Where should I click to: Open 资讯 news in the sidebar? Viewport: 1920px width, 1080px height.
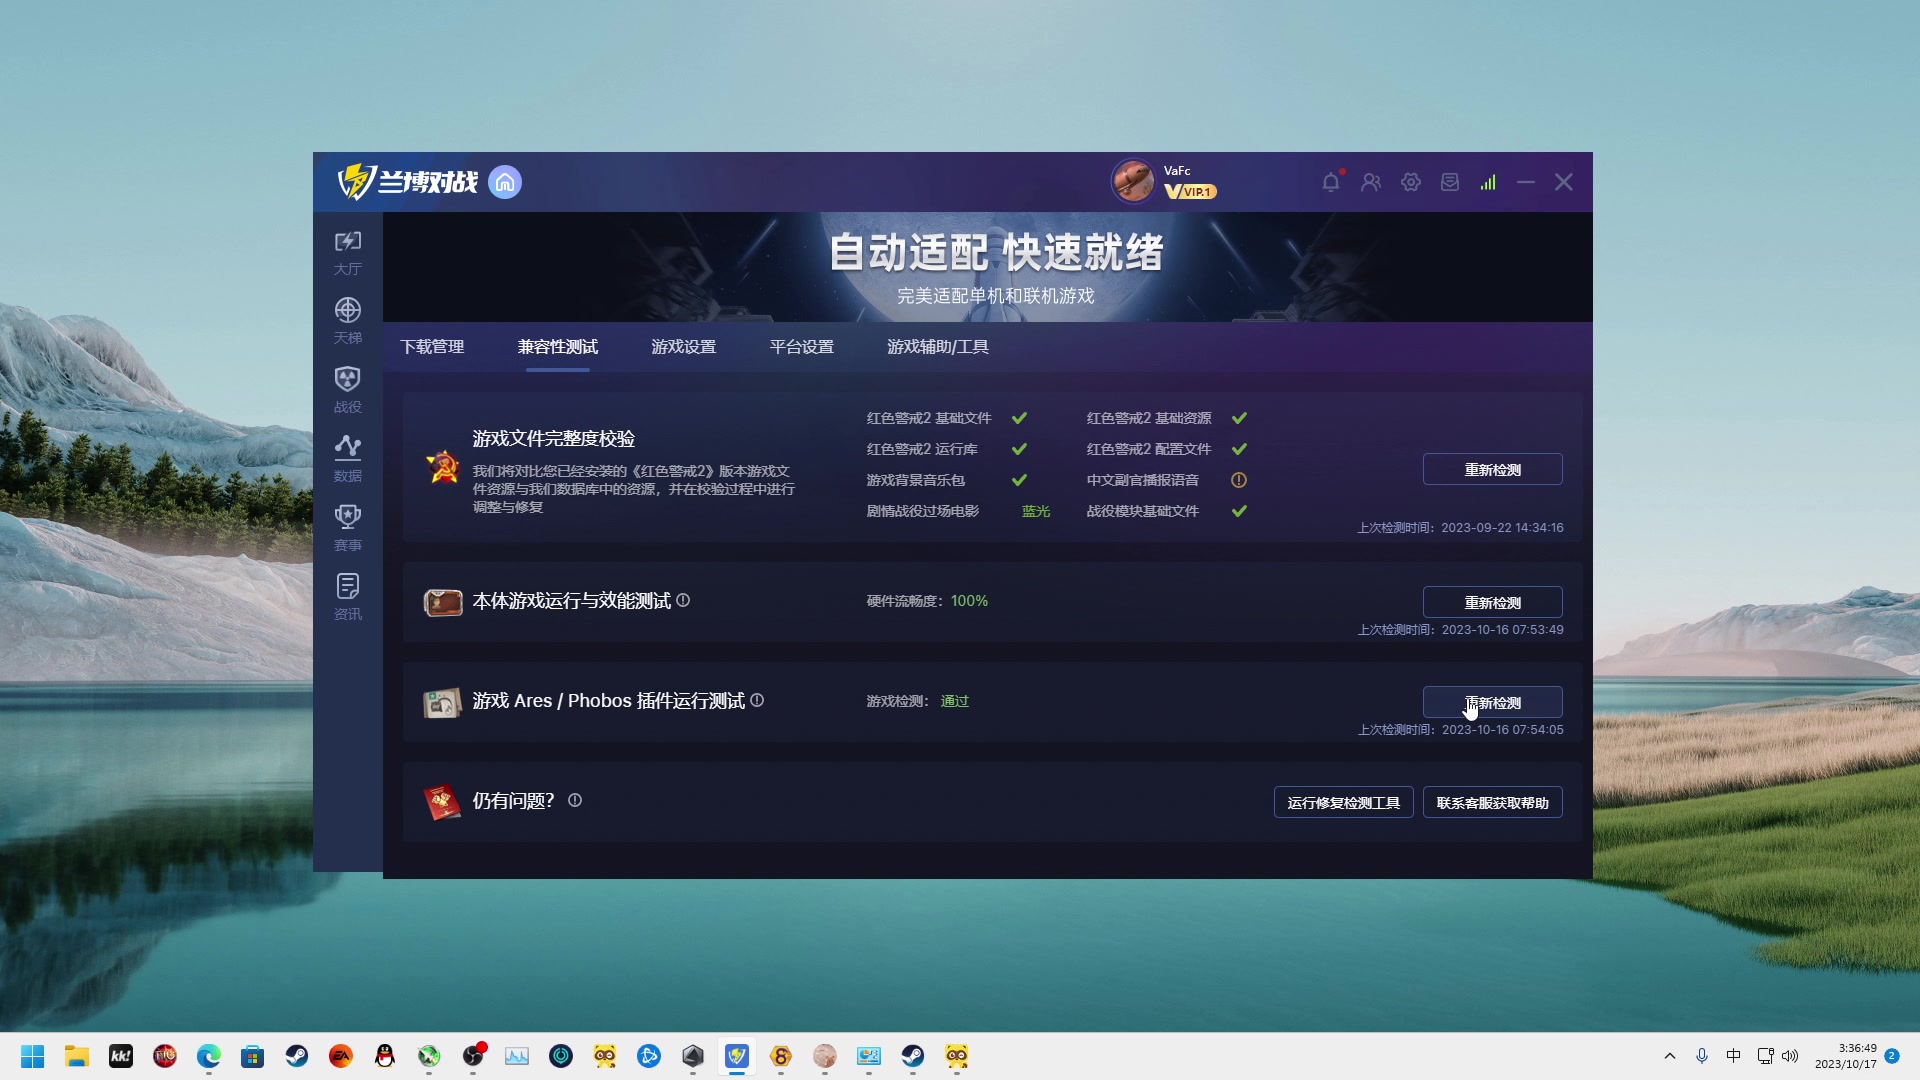(x=348, y=597)
